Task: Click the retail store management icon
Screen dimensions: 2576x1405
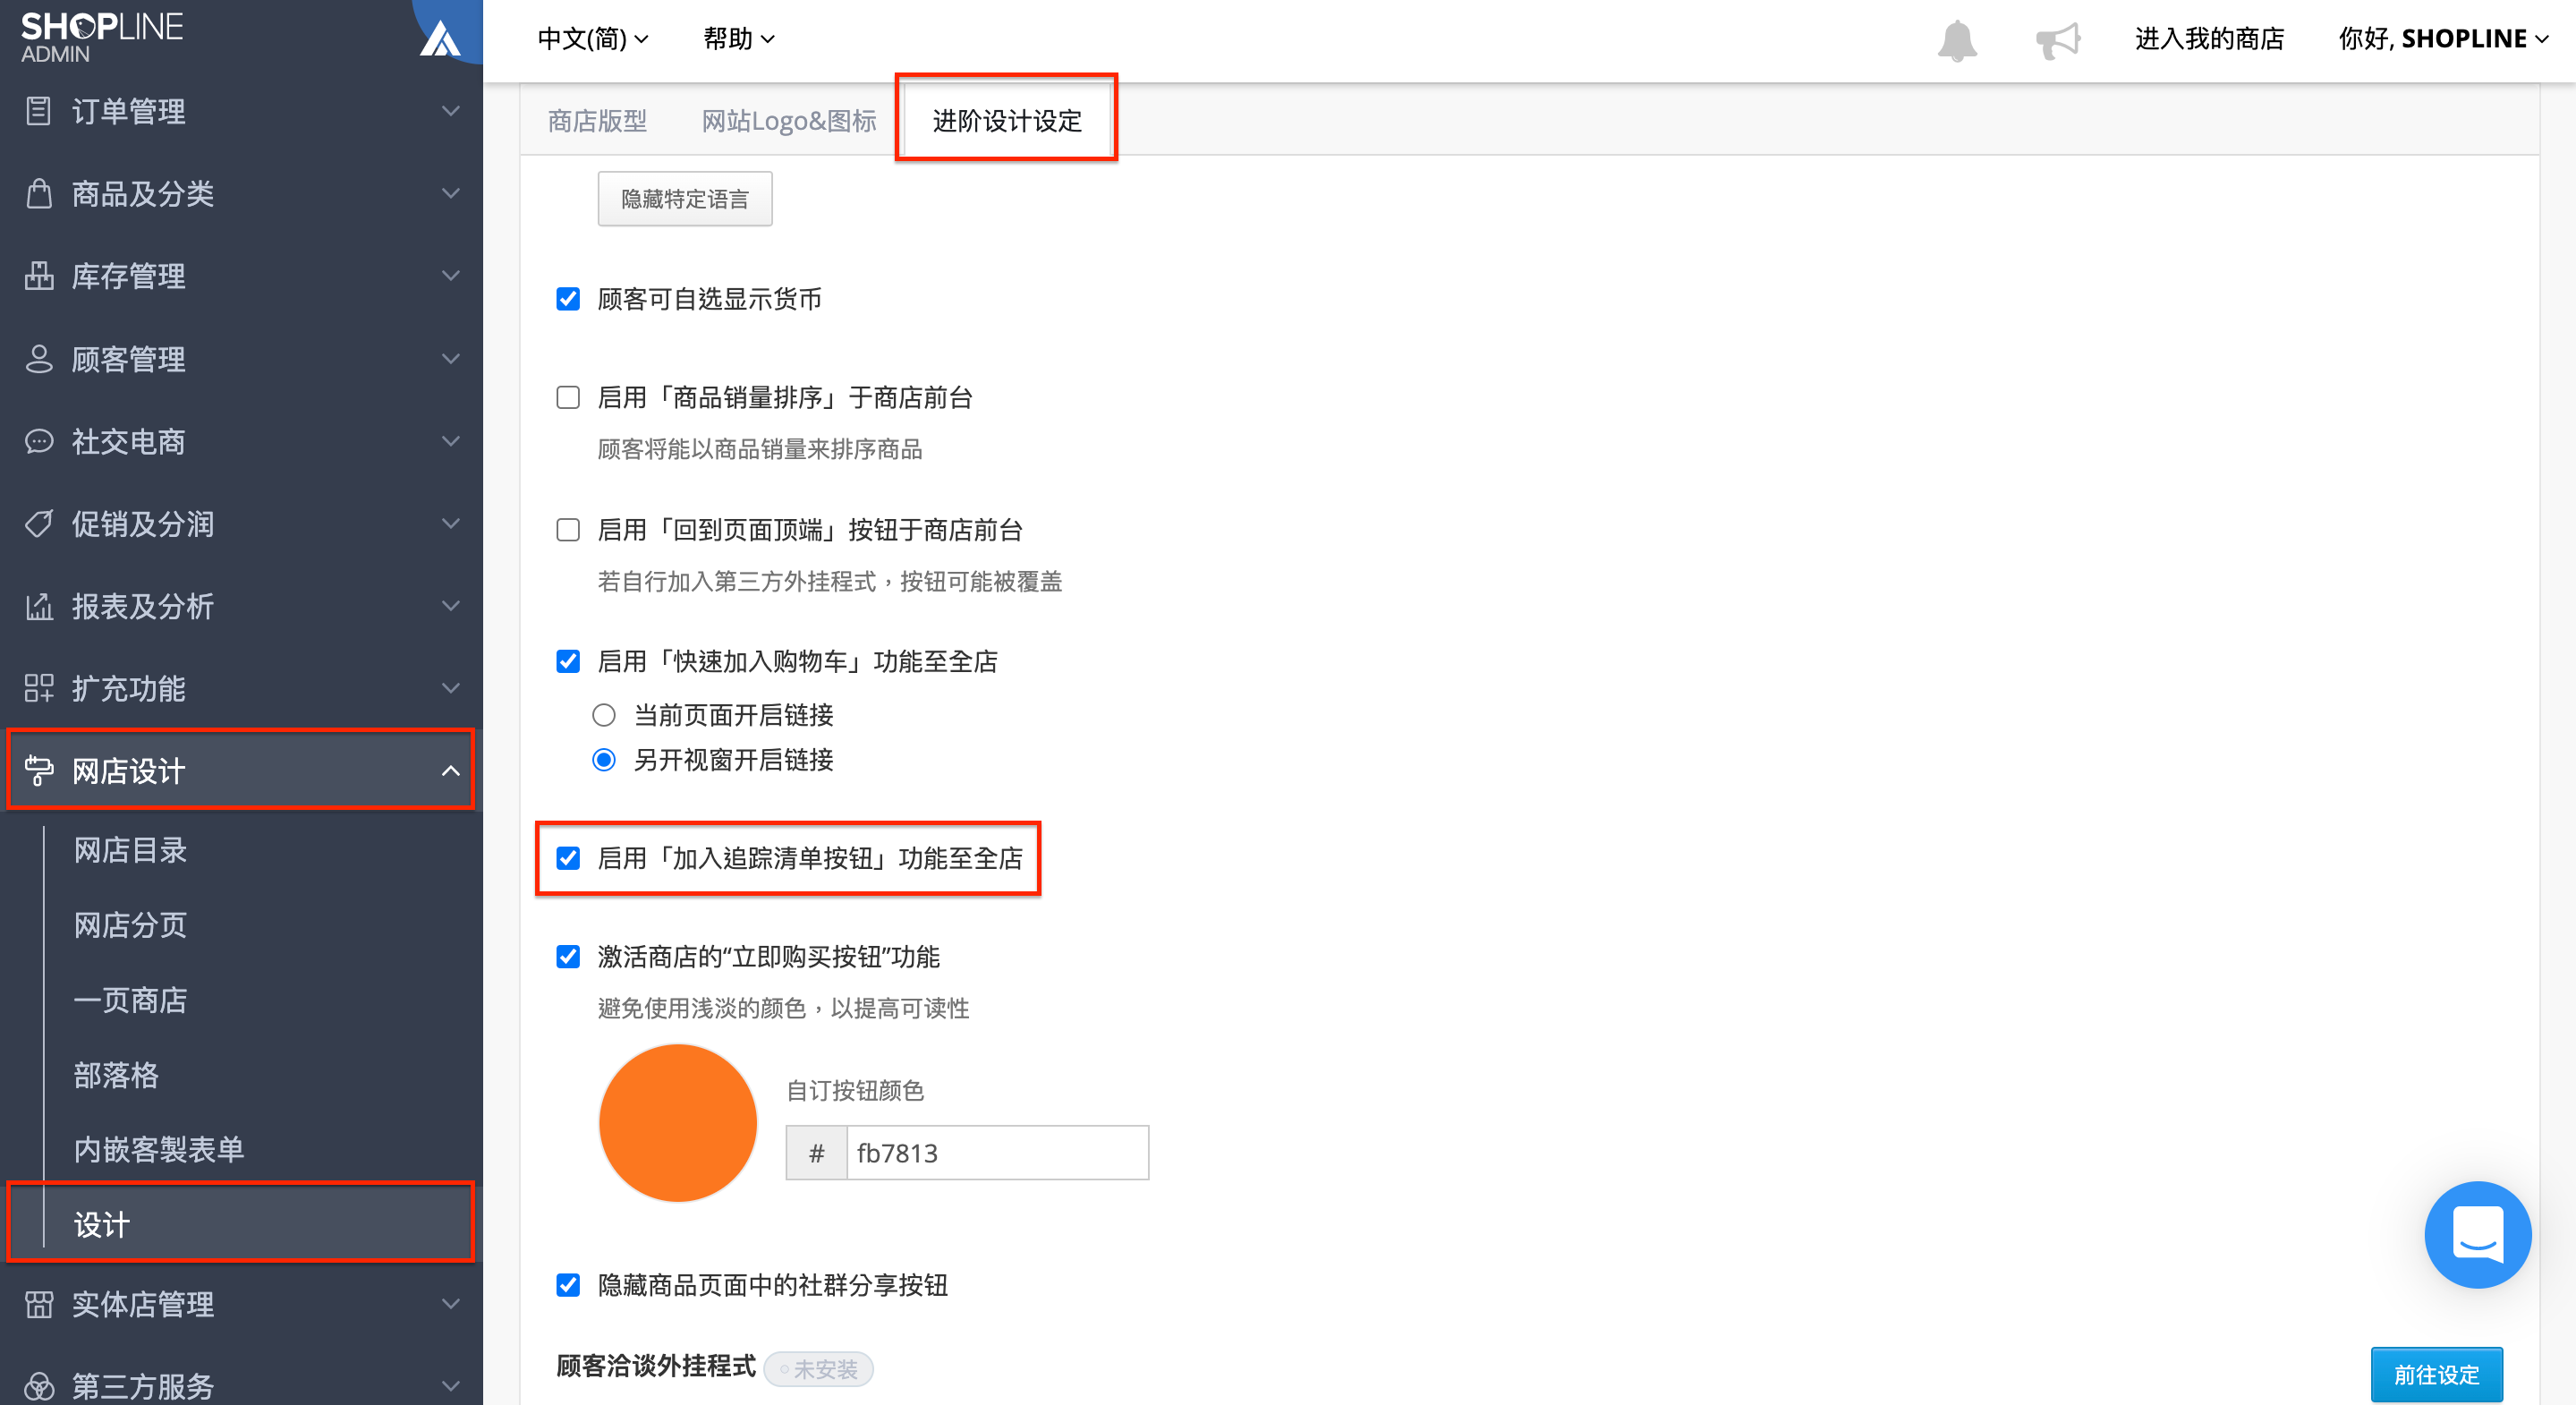Action: click(39, 1304)
